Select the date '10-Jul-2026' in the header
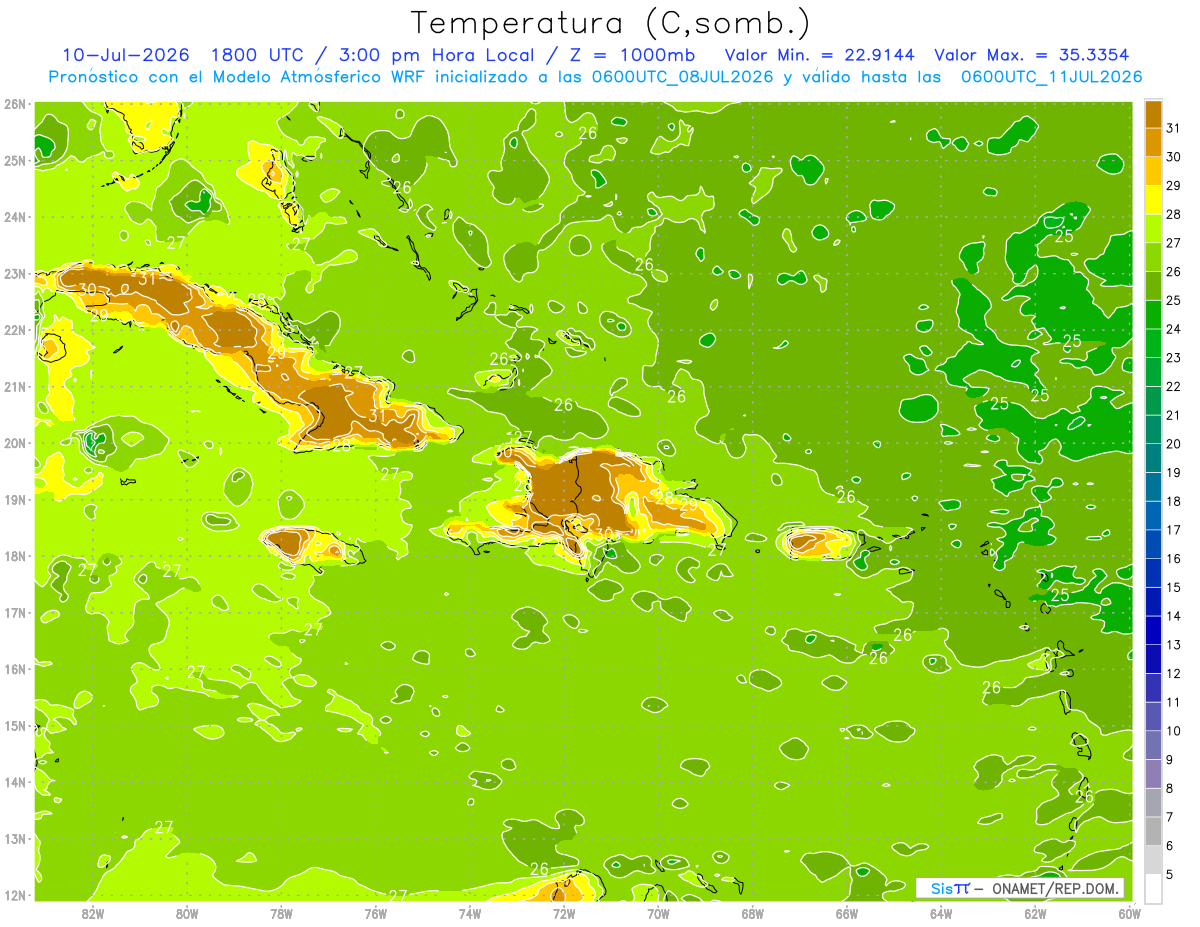The width and height of the screenshot is (1200, 927). (126, 55)
